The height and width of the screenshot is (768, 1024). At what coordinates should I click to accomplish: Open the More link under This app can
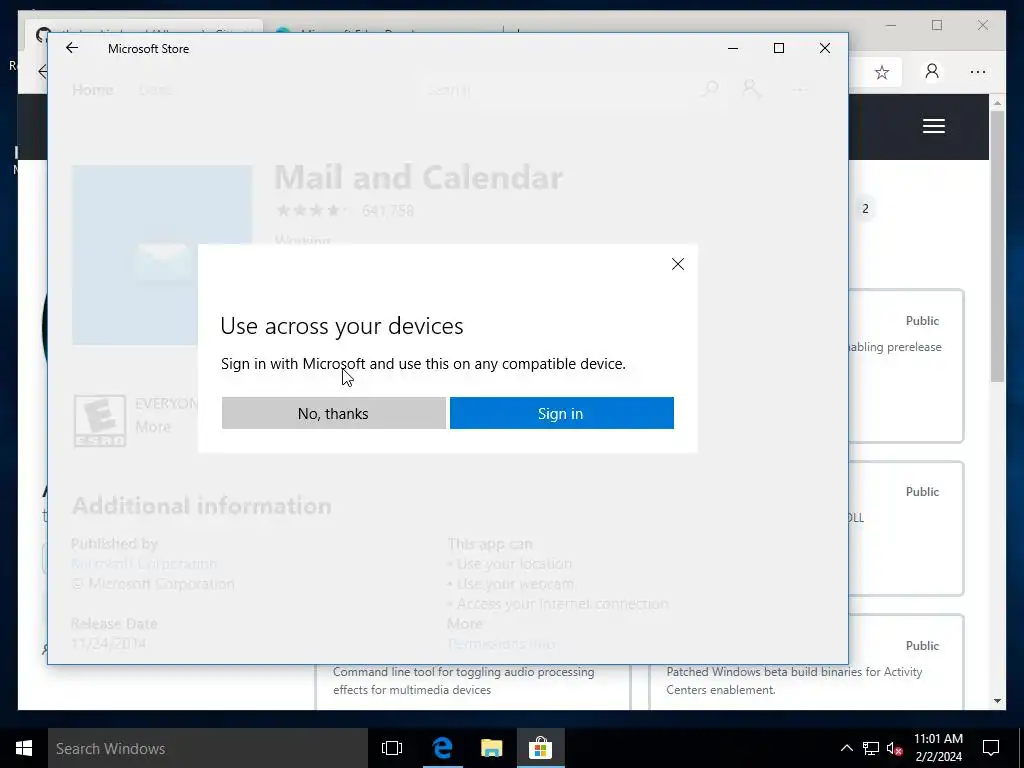tap(464, 624)
